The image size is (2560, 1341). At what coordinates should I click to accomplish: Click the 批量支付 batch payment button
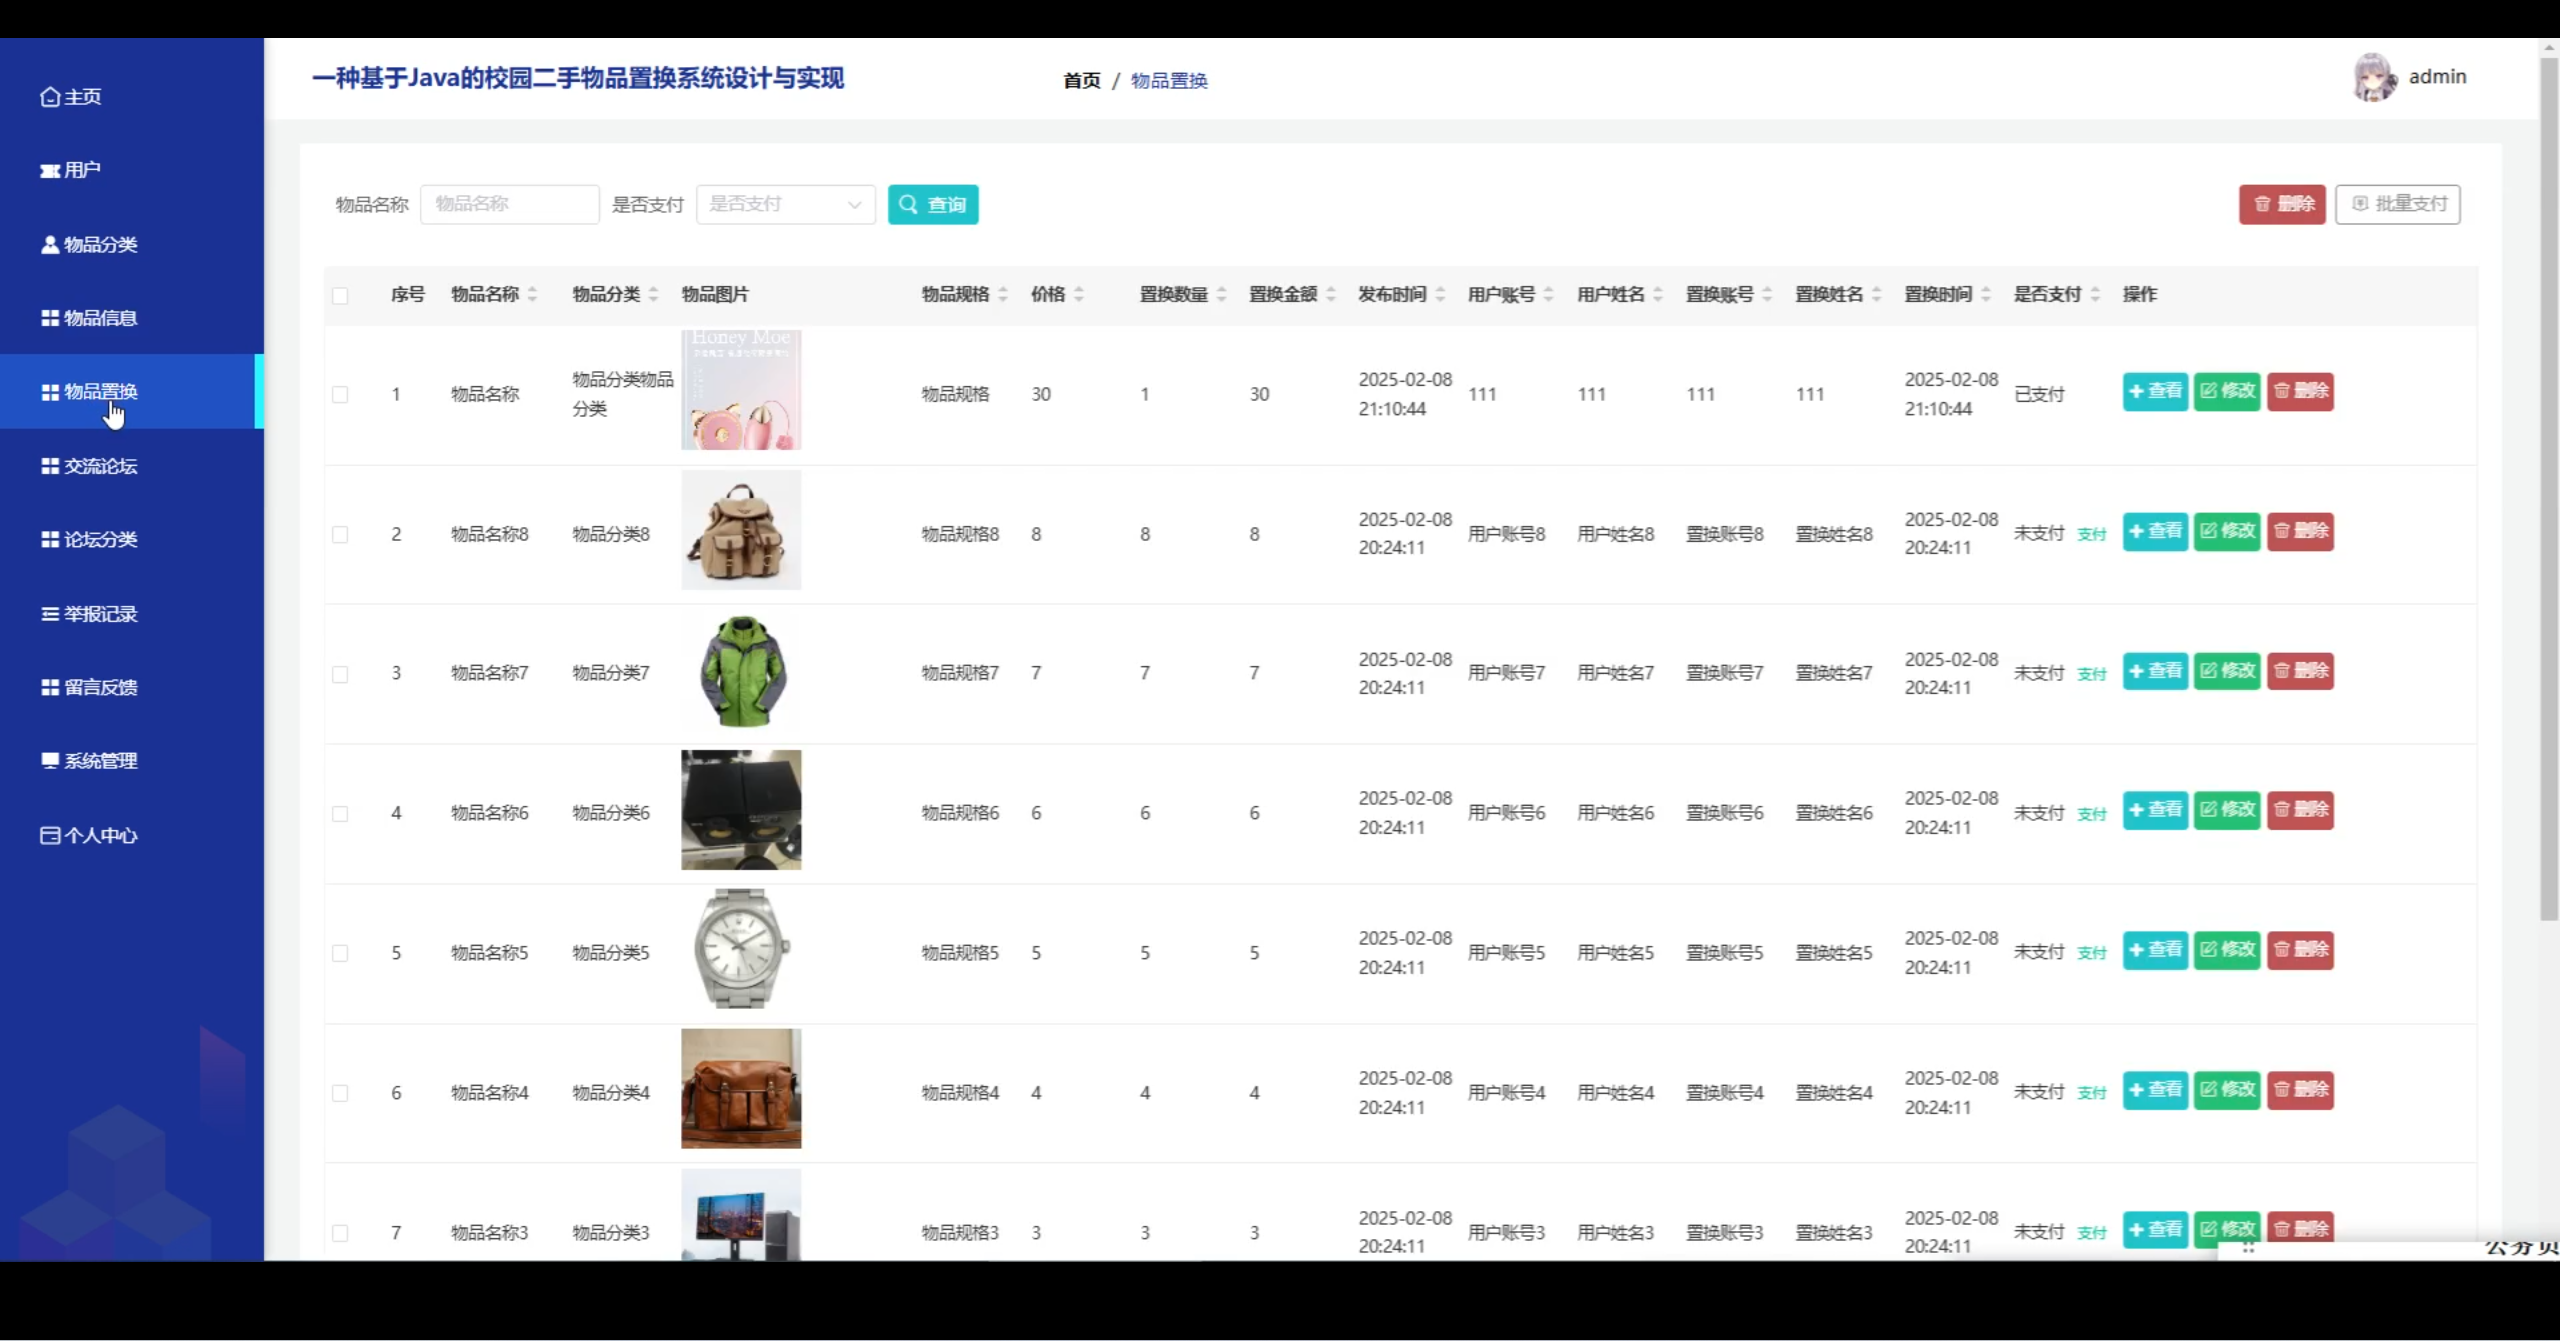tap(2398, 204)
